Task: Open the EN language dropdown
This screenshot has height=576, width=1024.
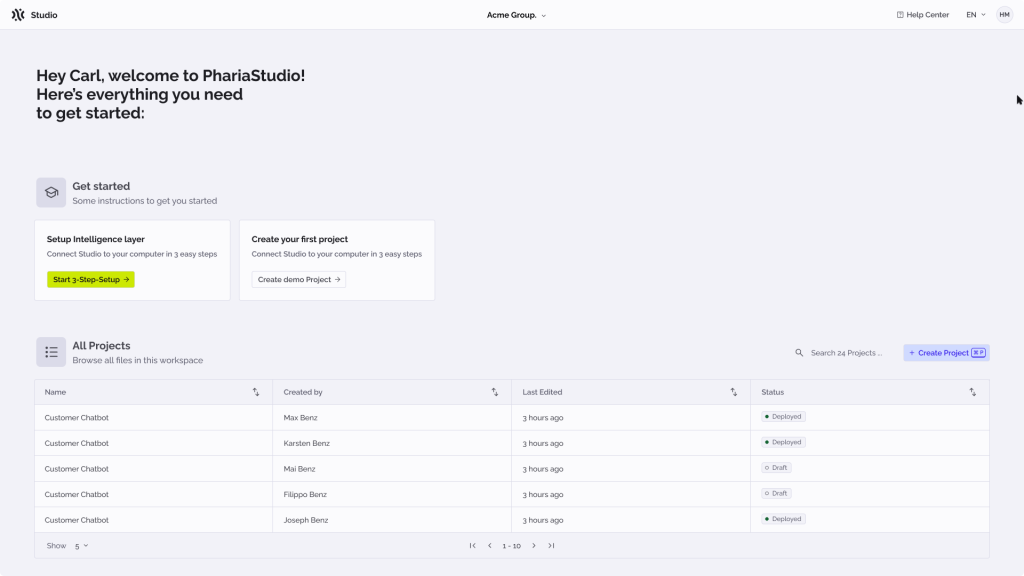Action: point(976,14)
